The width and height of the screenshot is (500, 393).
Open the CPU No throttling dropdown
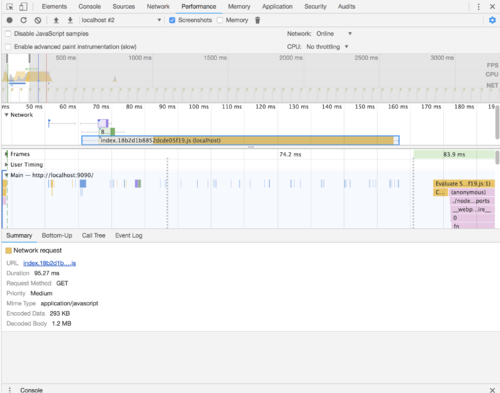(327, 47)
